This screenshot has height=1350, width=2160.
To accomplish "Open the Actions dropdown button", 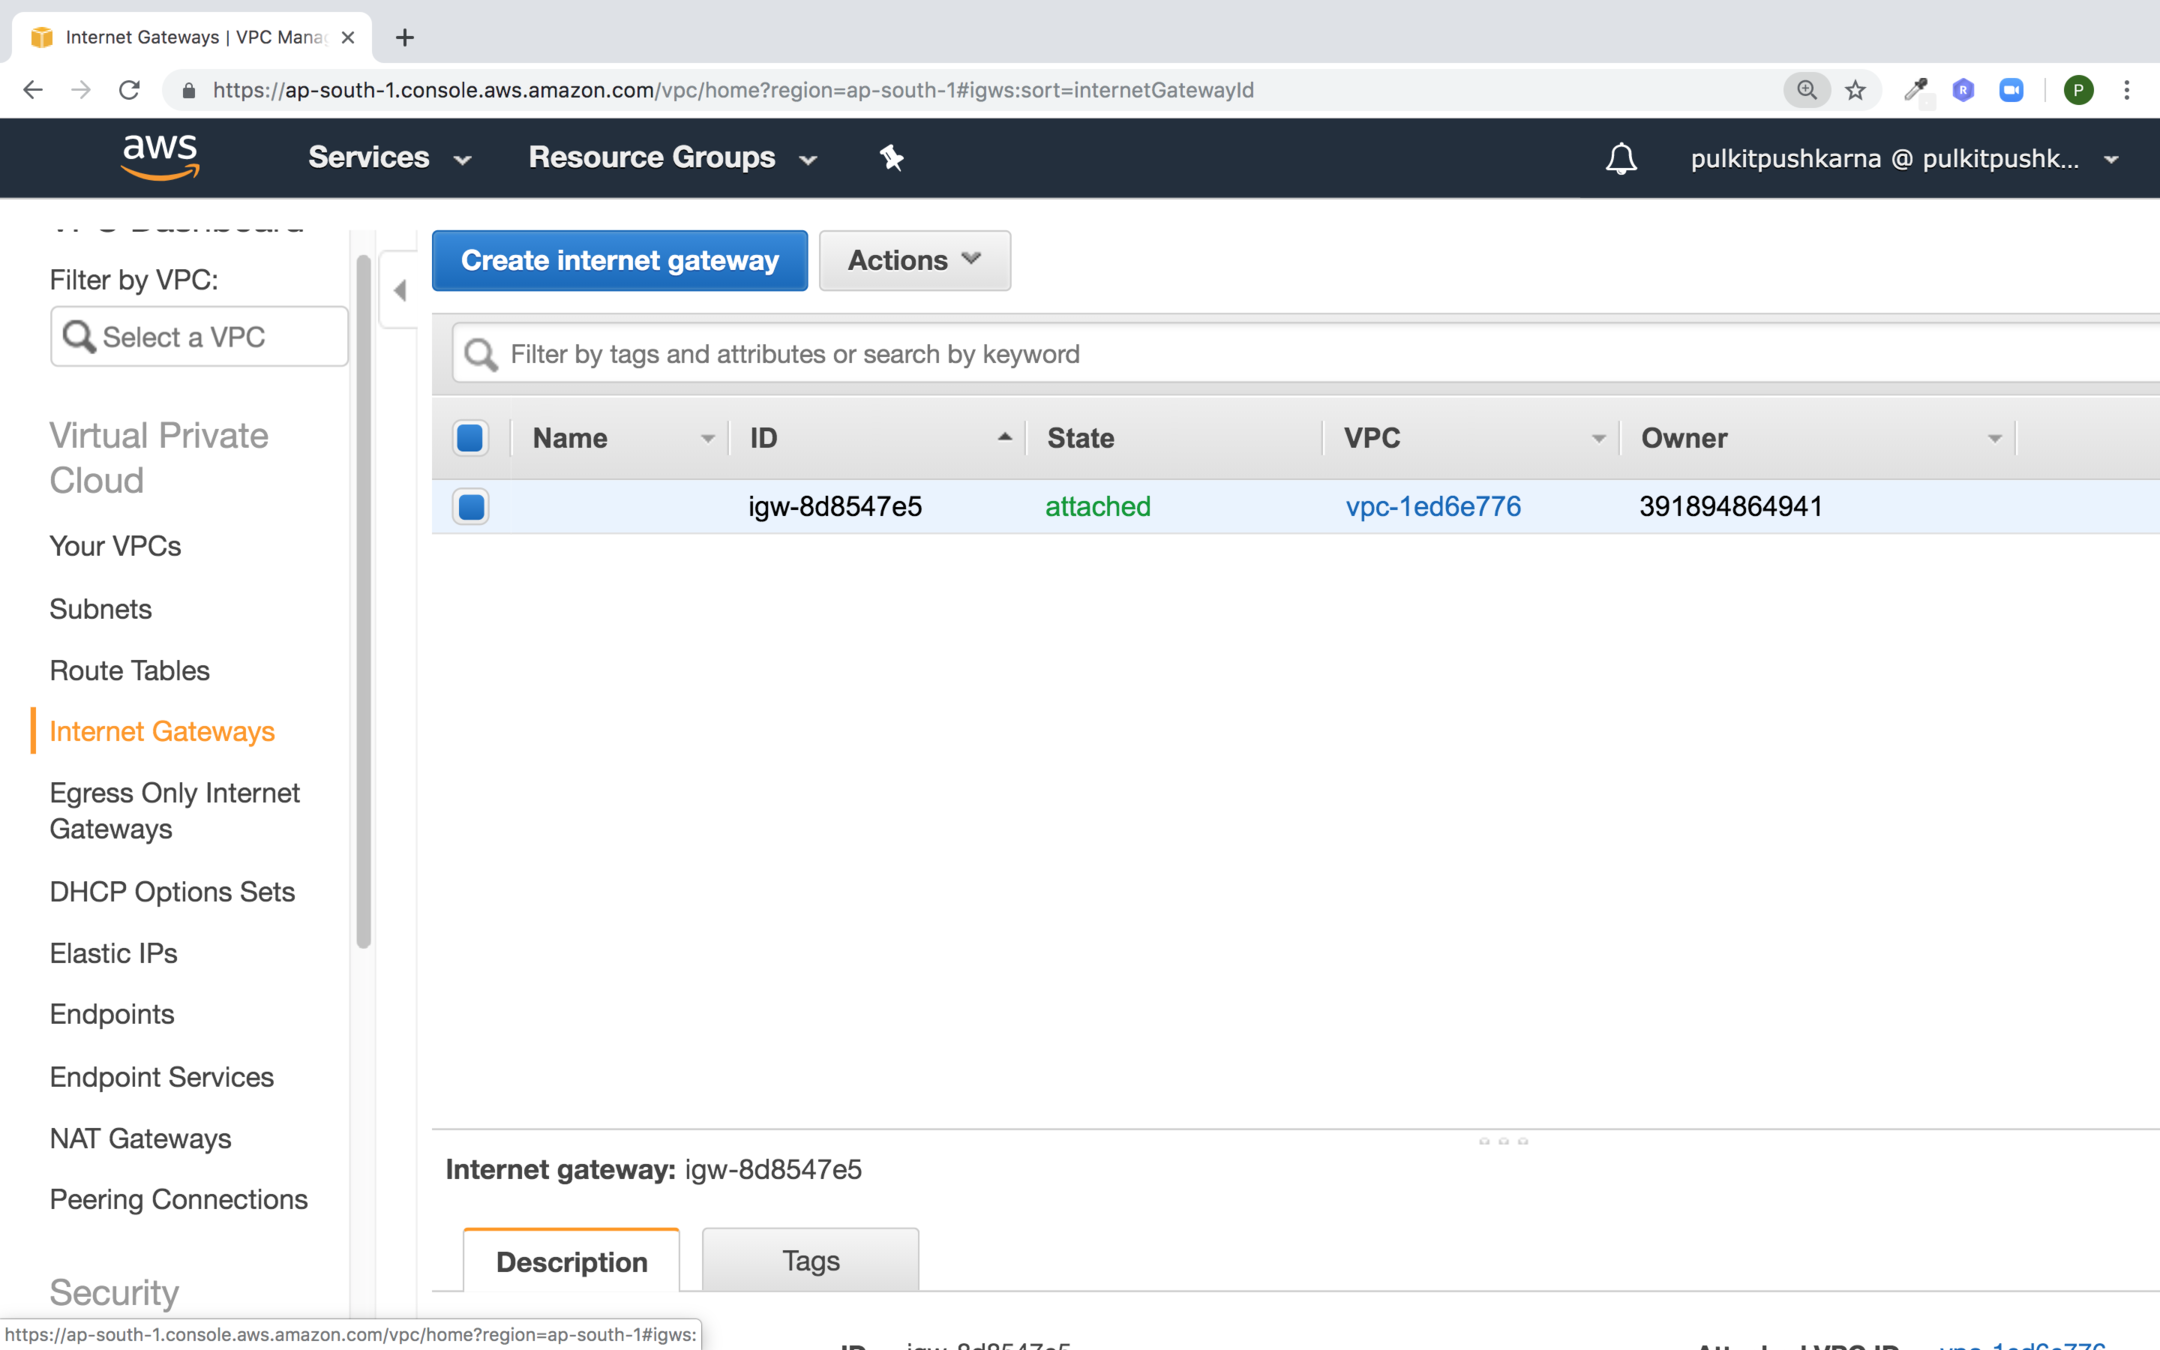I will [914, 261].
